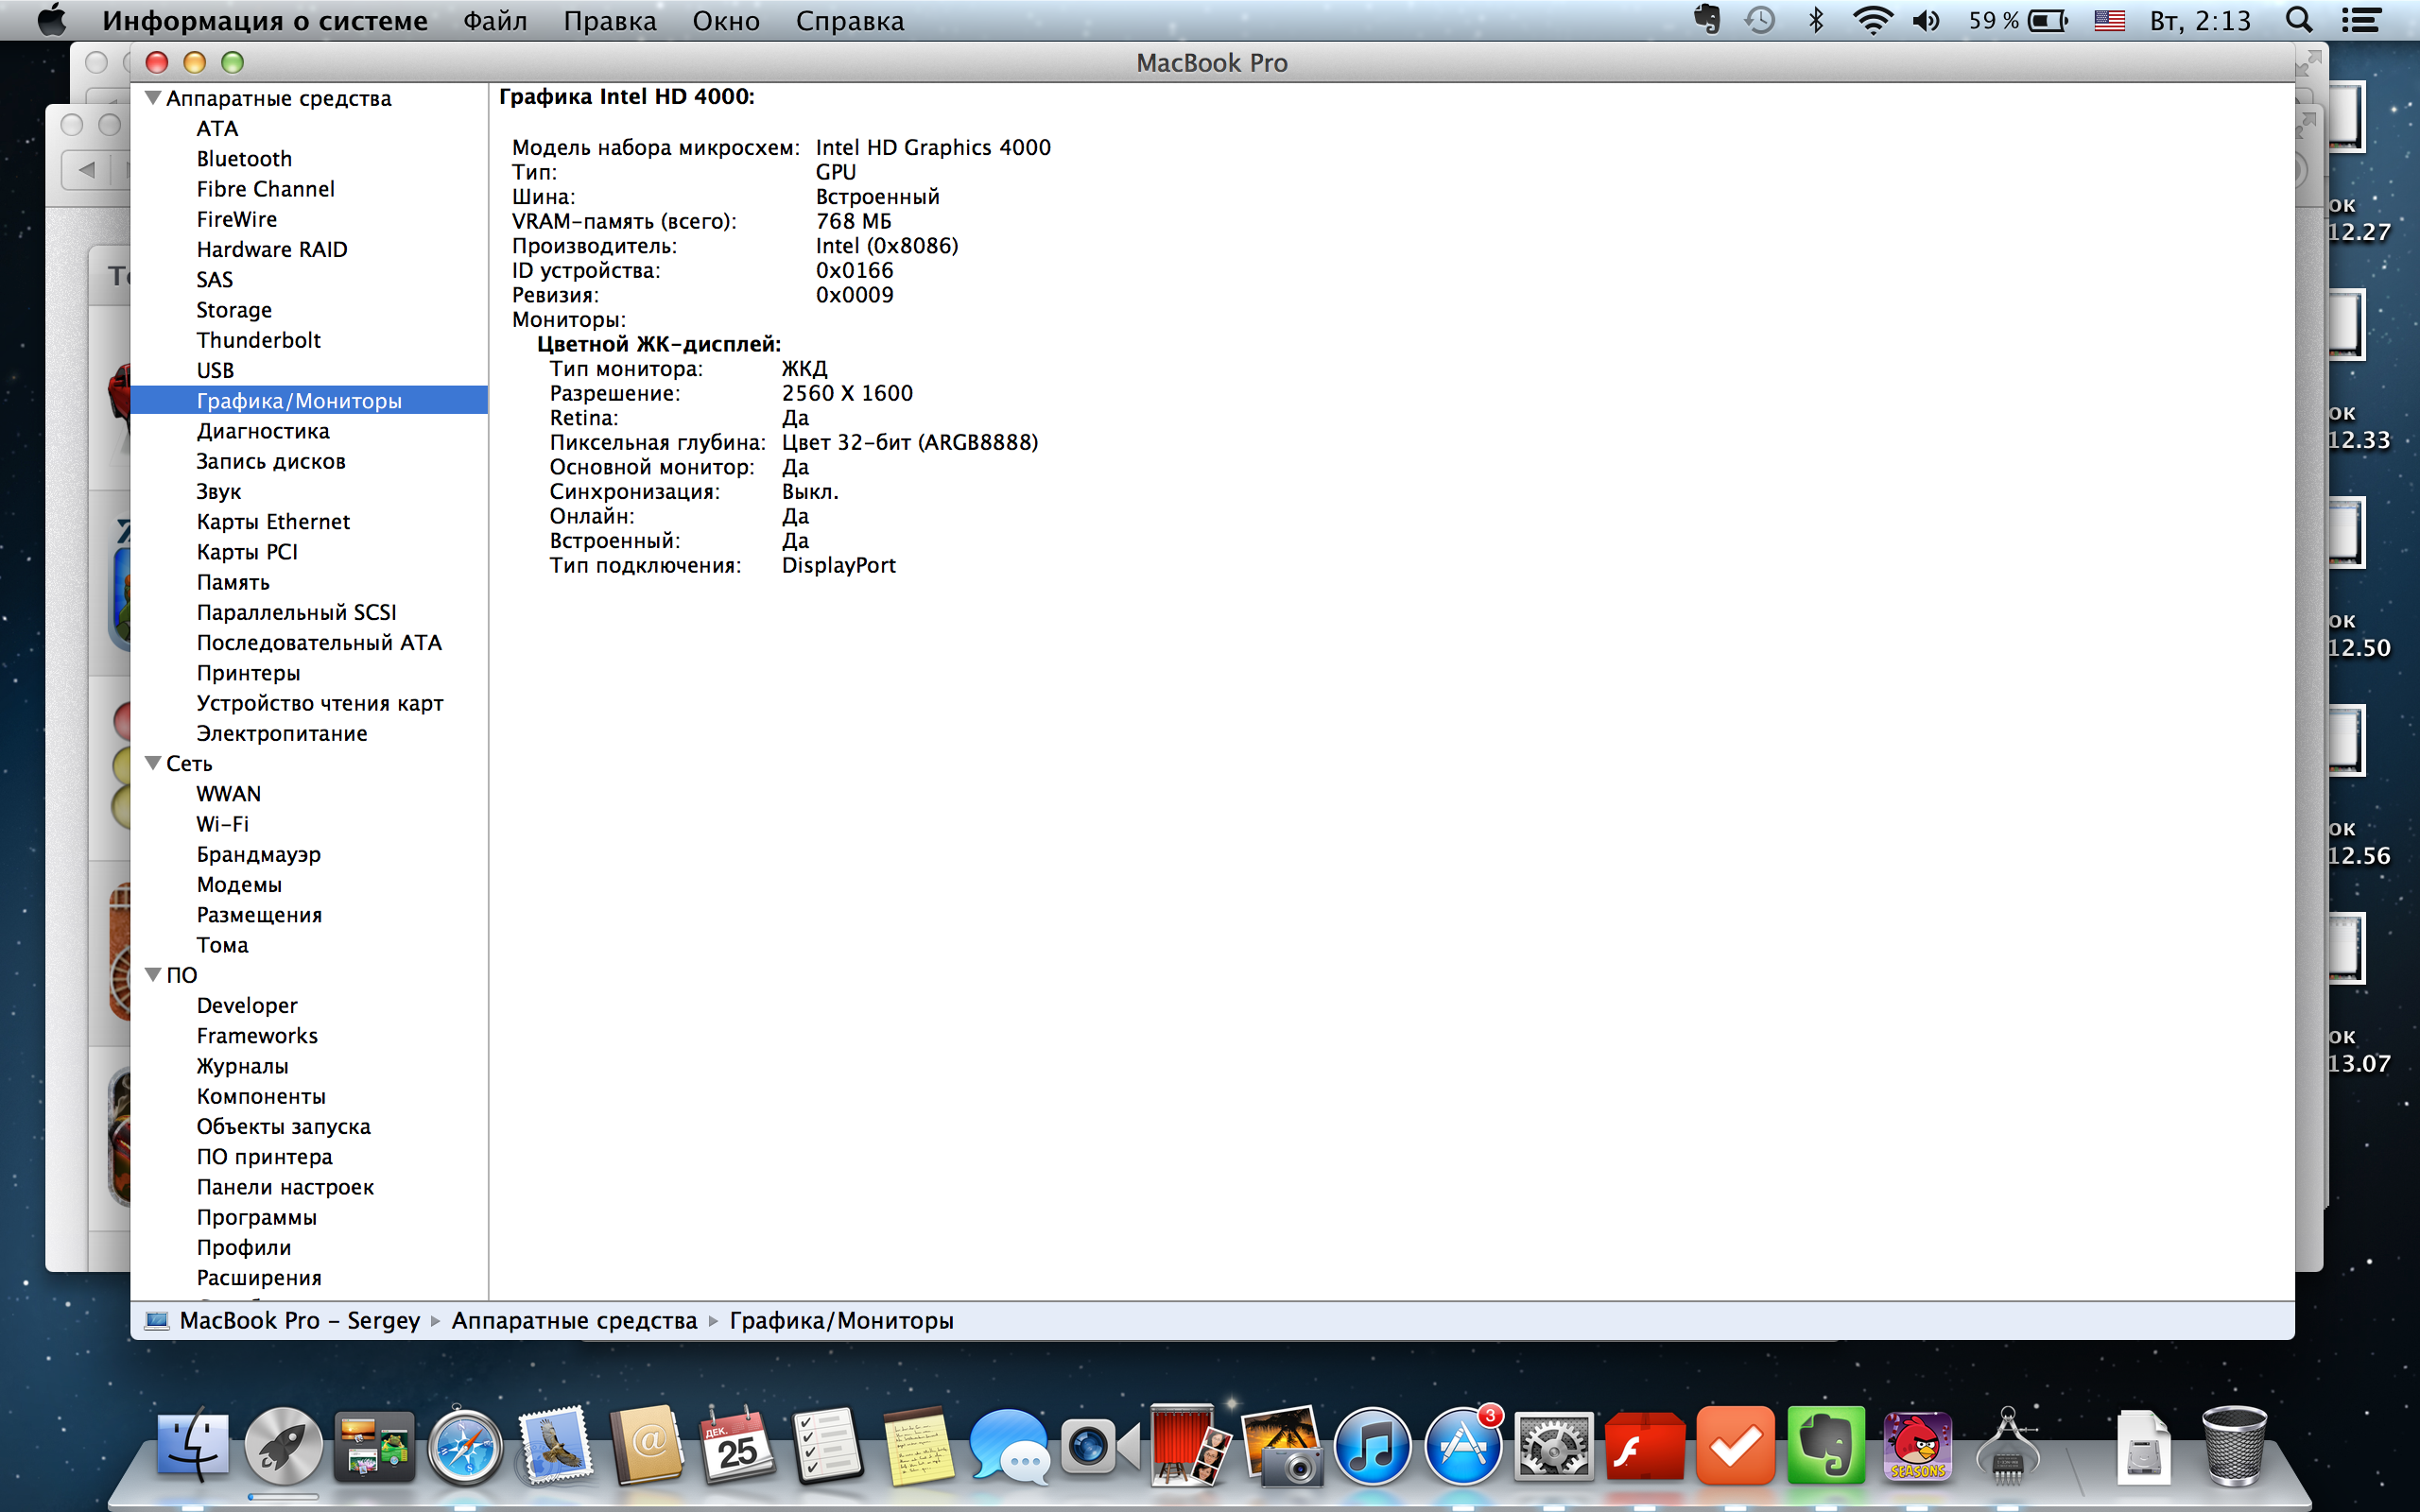Open Reminders checklist icon in Dock
The width and height of the screenshot is (2420, 1512).
click(827, 1446)
